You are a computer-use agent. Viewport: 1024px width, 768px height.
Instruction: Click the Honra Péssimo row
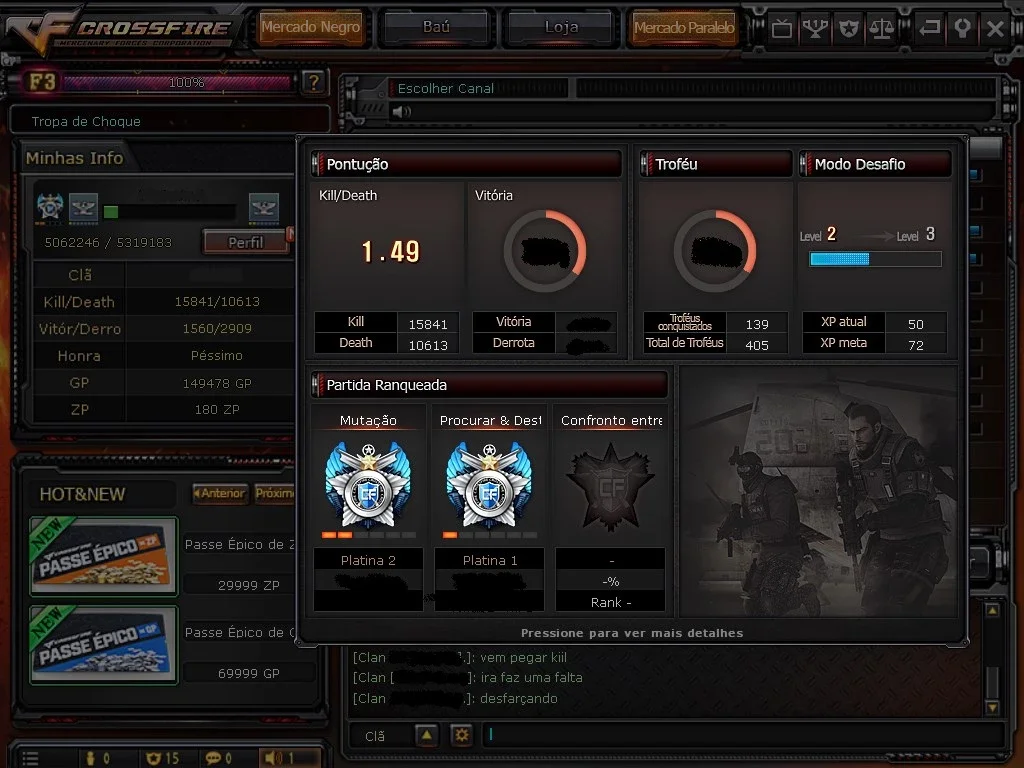tap(163, 355)
